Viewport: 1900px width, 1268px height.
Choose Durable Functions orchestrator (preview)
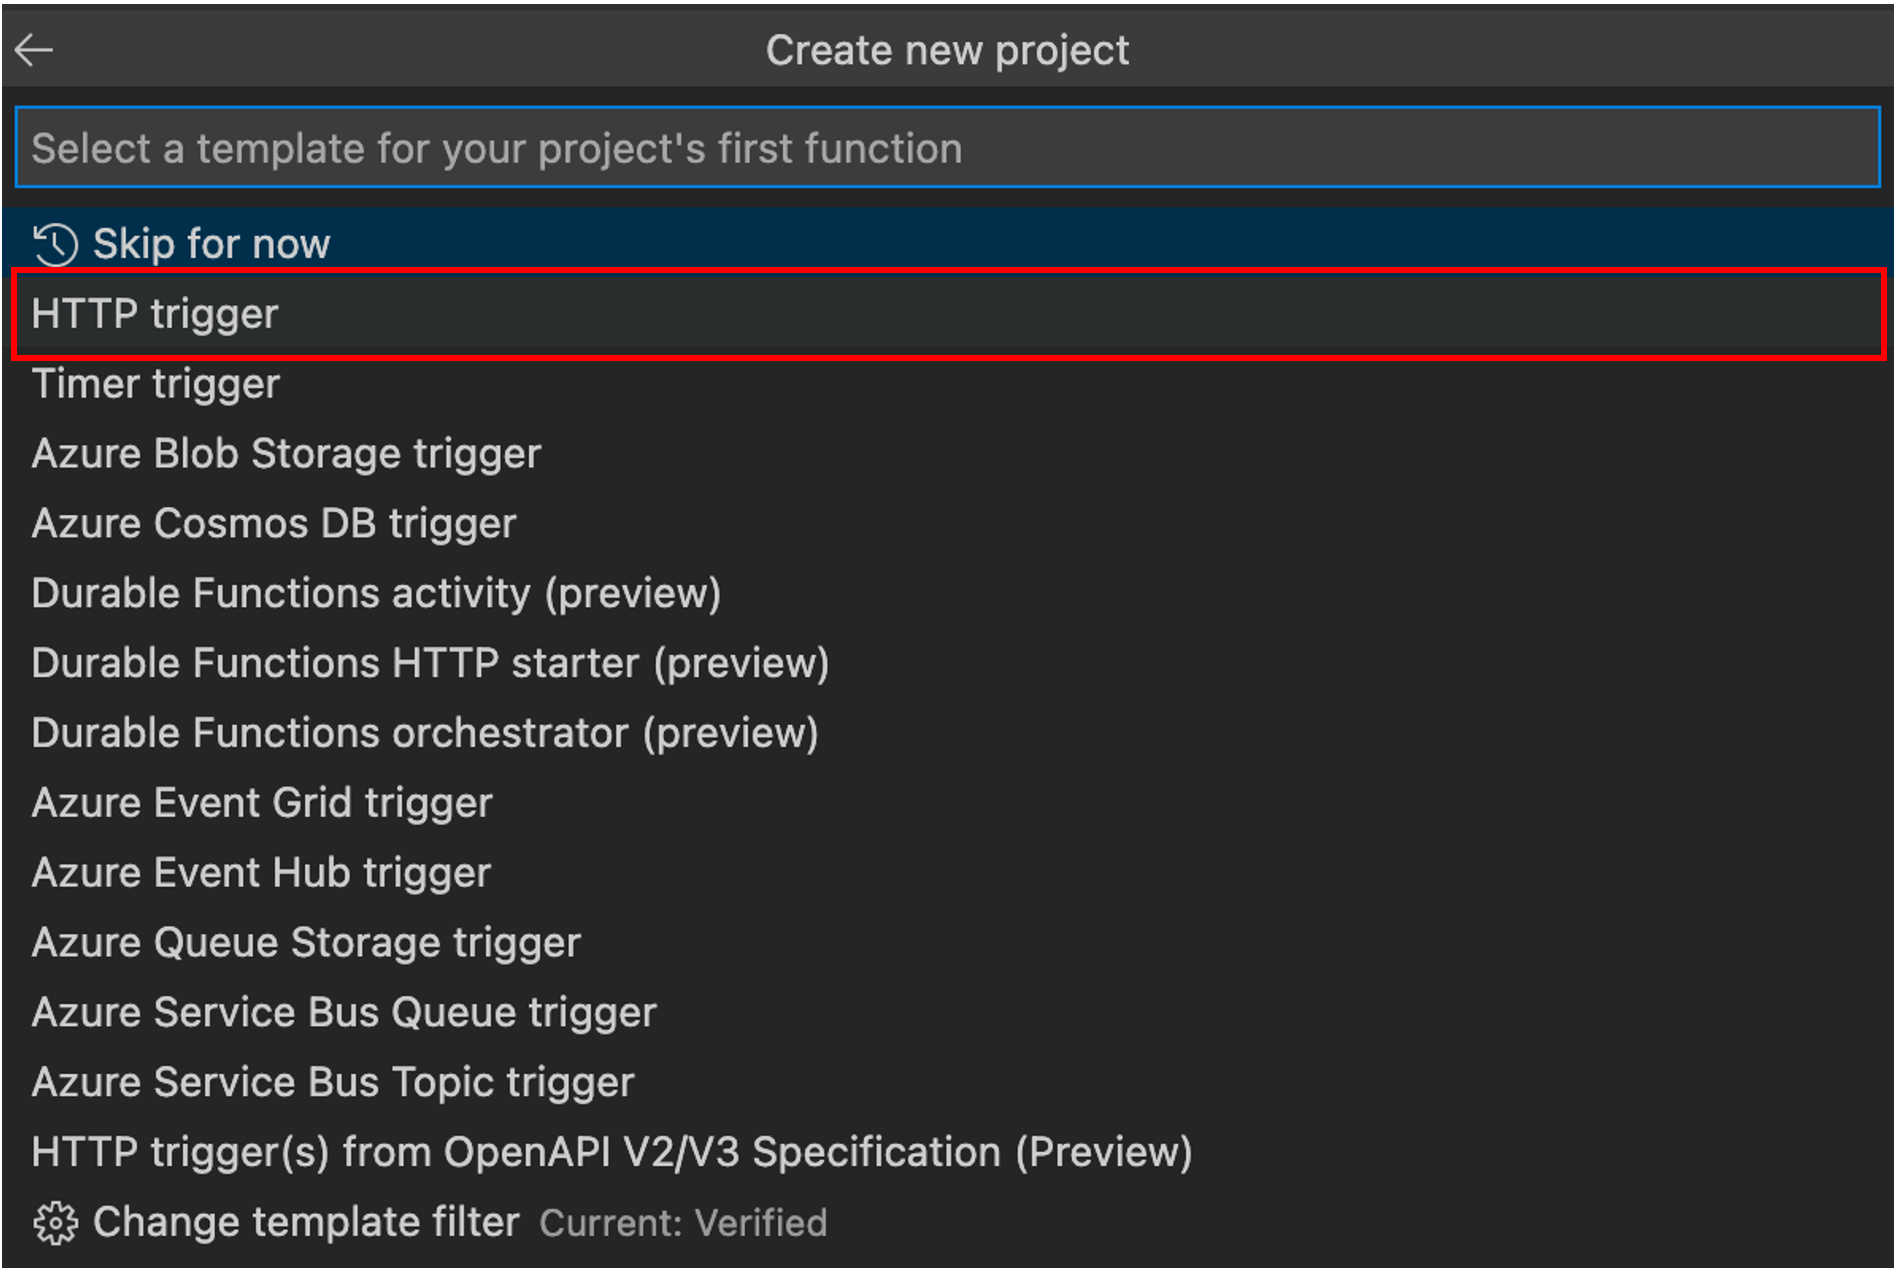(x=425, y=733)
